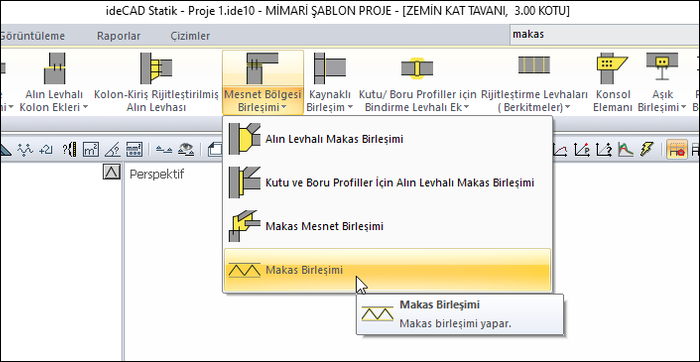Click the axis graph with question mark icon
Screen dimensions: 700x362
pyautogui.click(x=604, y=150)
